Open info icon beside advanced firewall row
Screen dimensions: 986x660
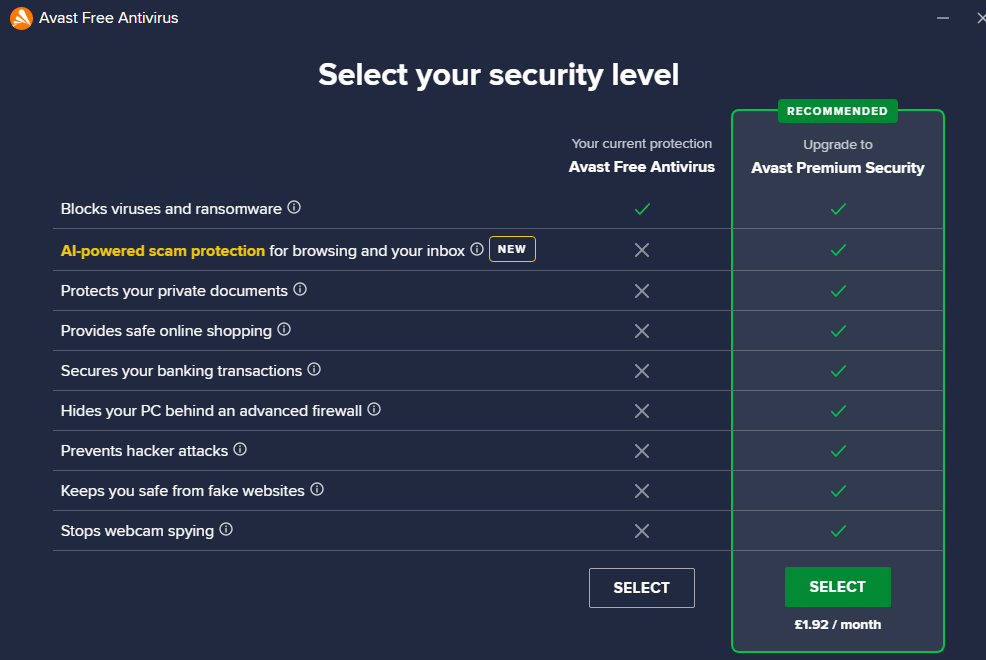(374, 409)
